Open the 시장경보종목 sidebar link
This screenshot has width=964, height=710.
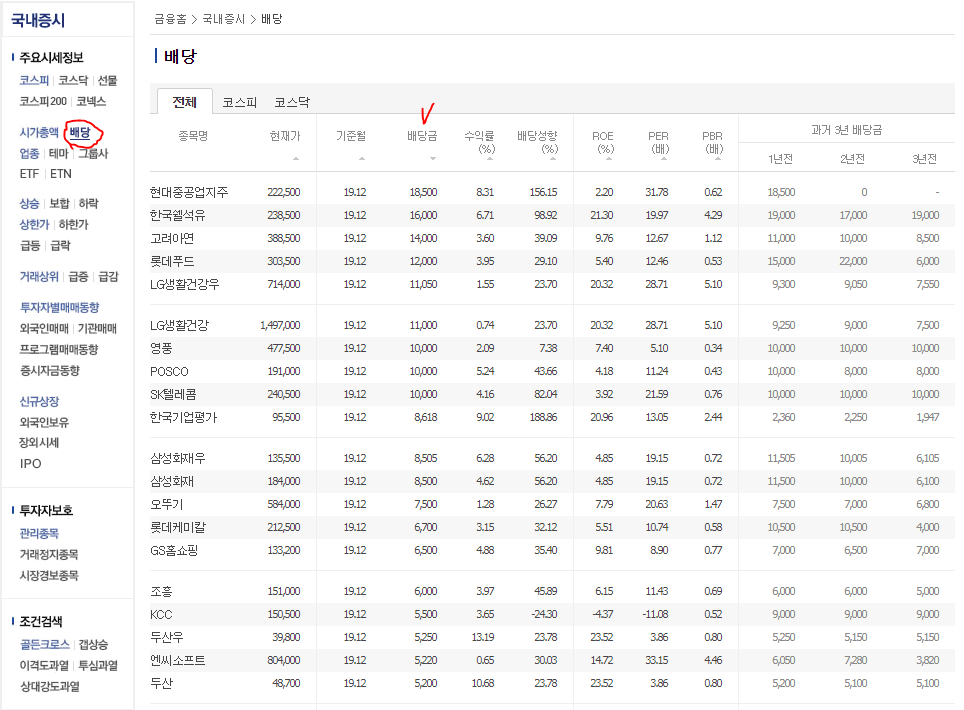(x=49, y=575)
